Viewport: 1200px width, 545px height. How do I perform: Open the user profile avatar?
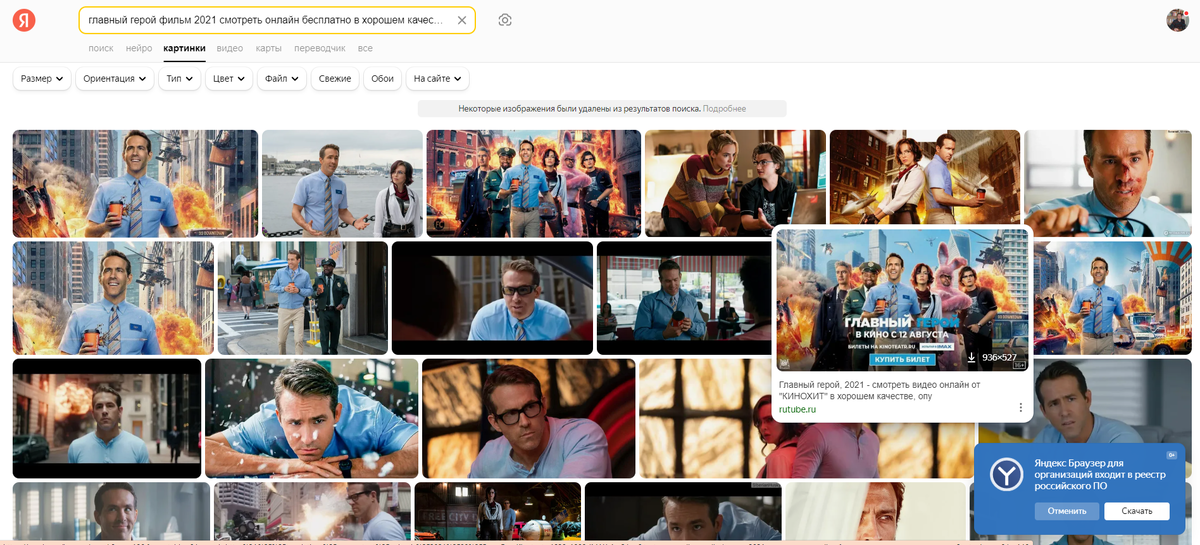[x=1177, y=20]
